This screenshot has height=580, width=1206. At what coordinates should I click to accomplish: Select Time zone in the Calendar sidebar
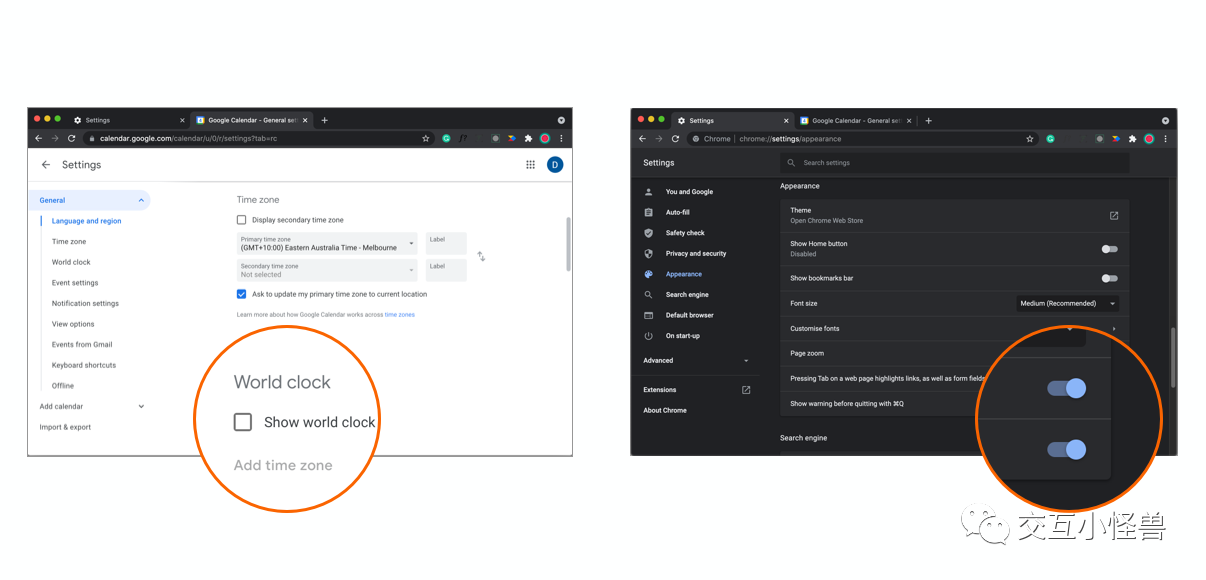[x=69, y=242]
